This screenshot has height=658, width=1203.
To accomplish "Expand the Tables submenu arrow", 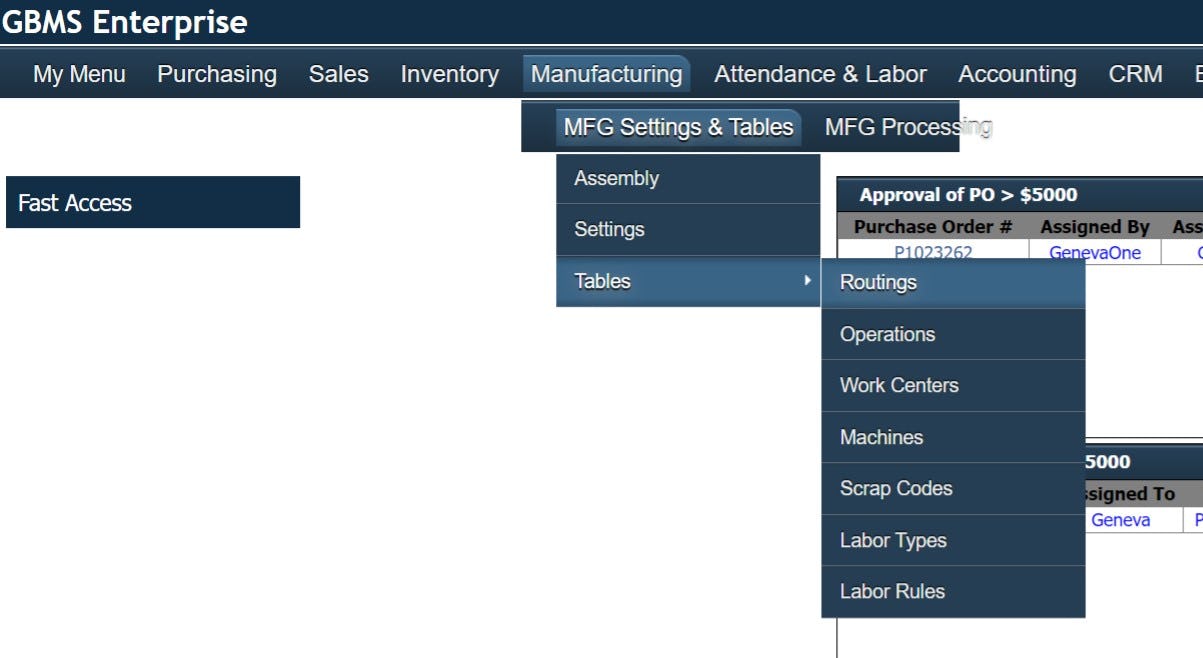I will [x=810, y=281].
